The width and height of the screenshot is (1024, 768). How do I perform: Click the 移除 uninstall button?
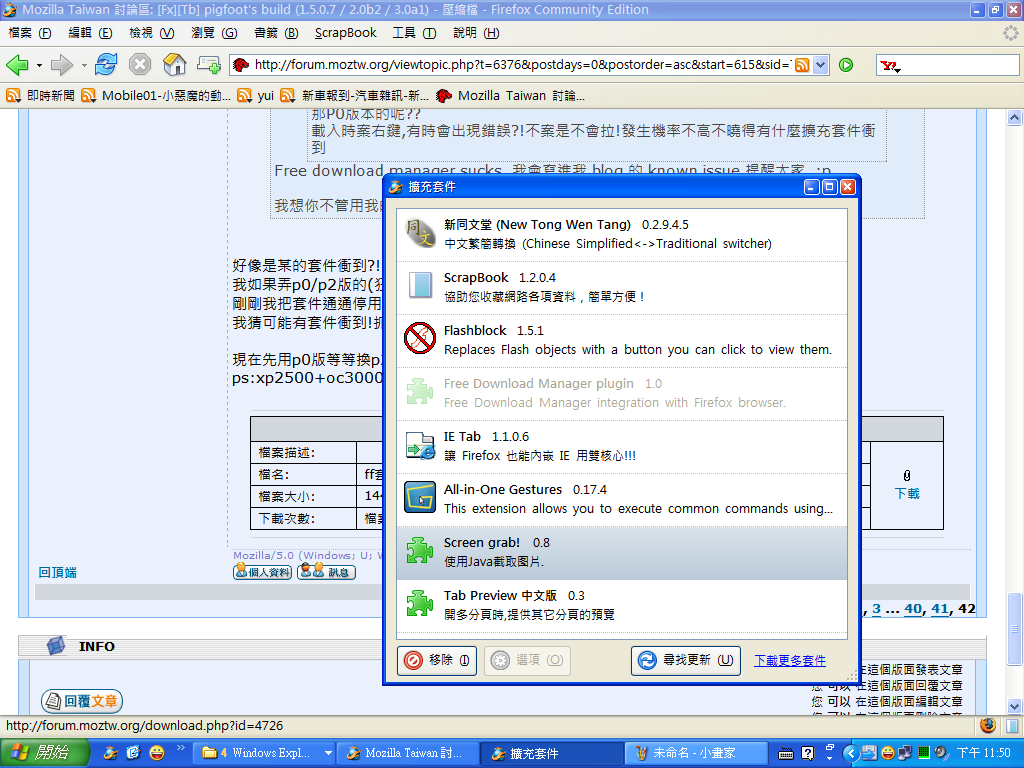tap(437, 660)
